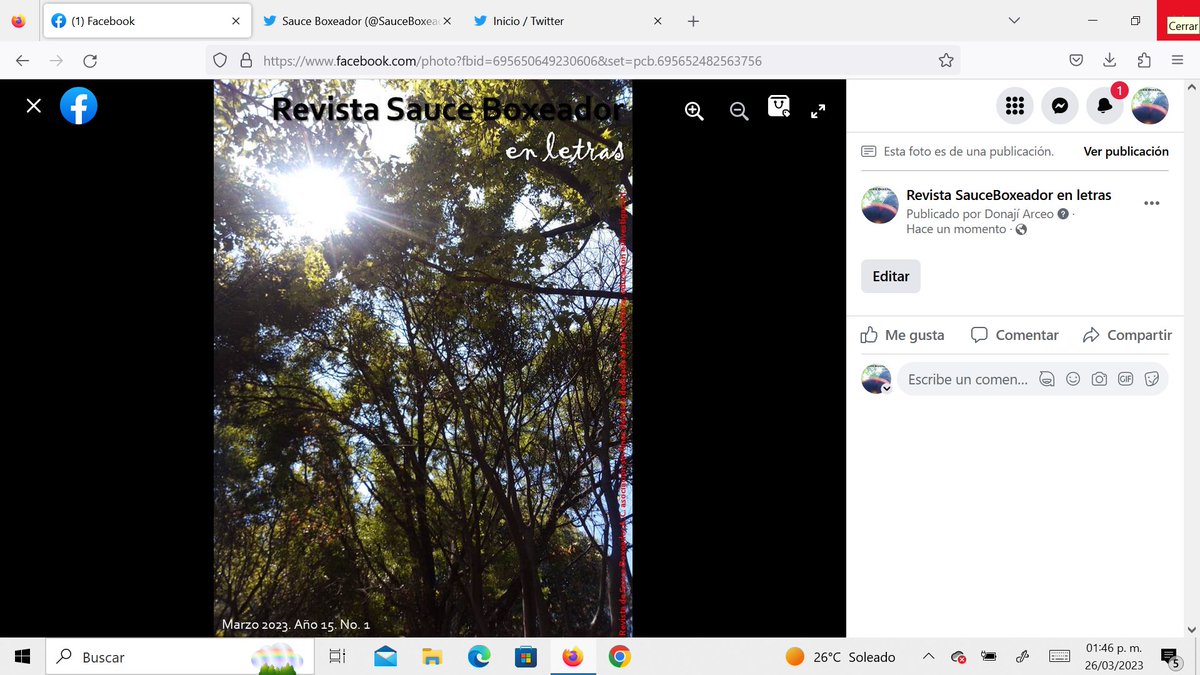Insert an avatar sticker in comment
The image size is (1200, 675).
(x=1047, y=380)
